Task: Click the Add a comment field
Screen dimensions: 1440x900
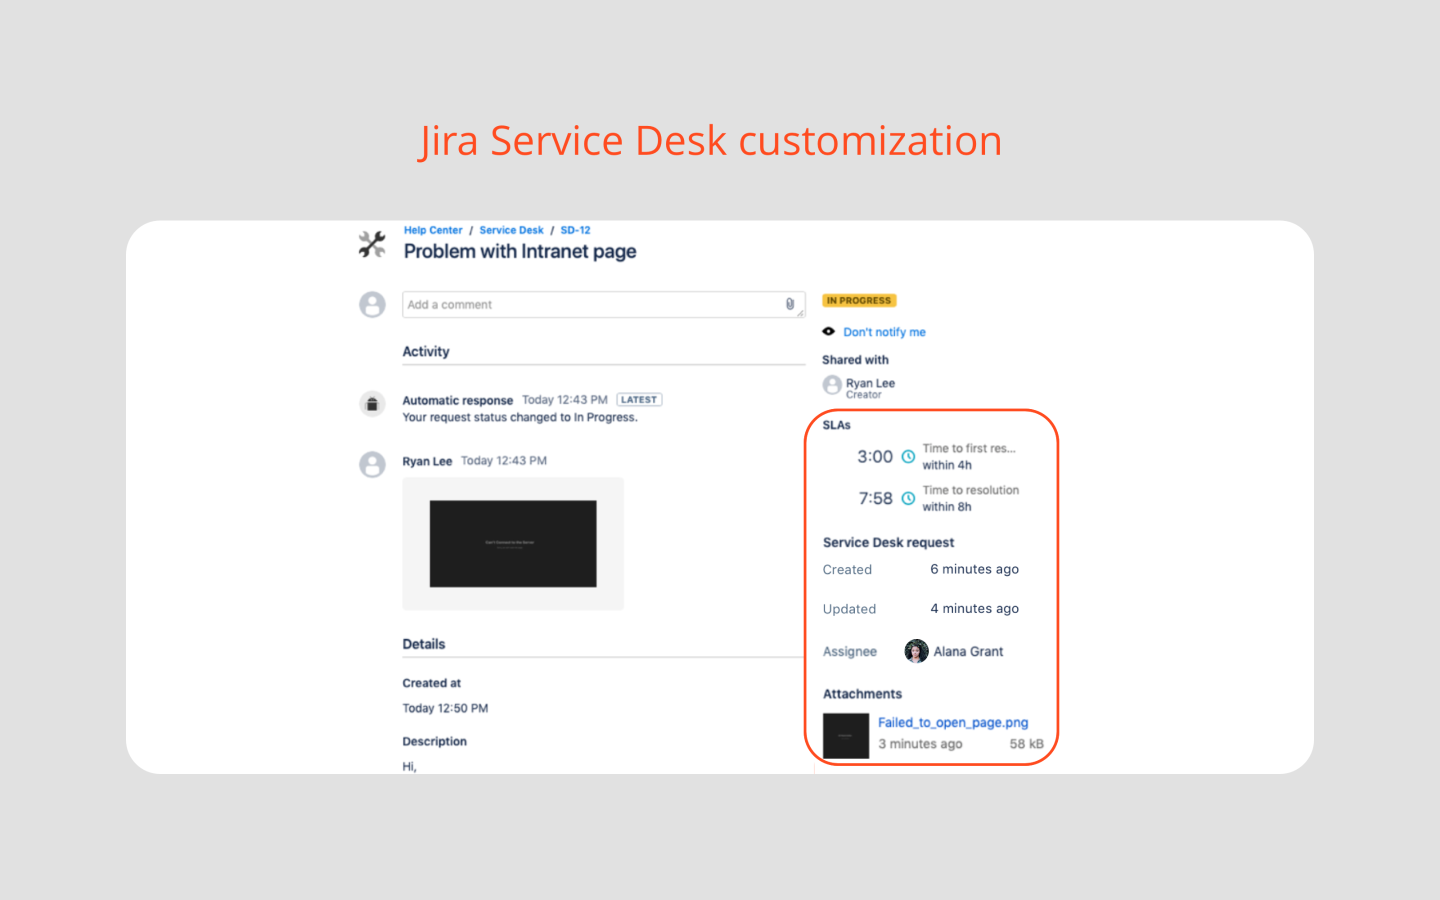Action: (603, 305)
